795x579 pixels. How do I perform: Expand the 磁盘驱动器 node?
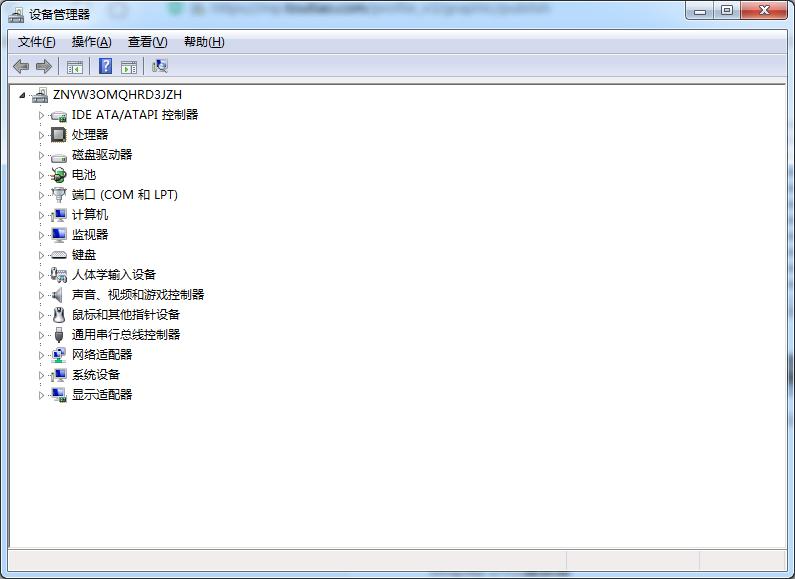coord(41,155)
